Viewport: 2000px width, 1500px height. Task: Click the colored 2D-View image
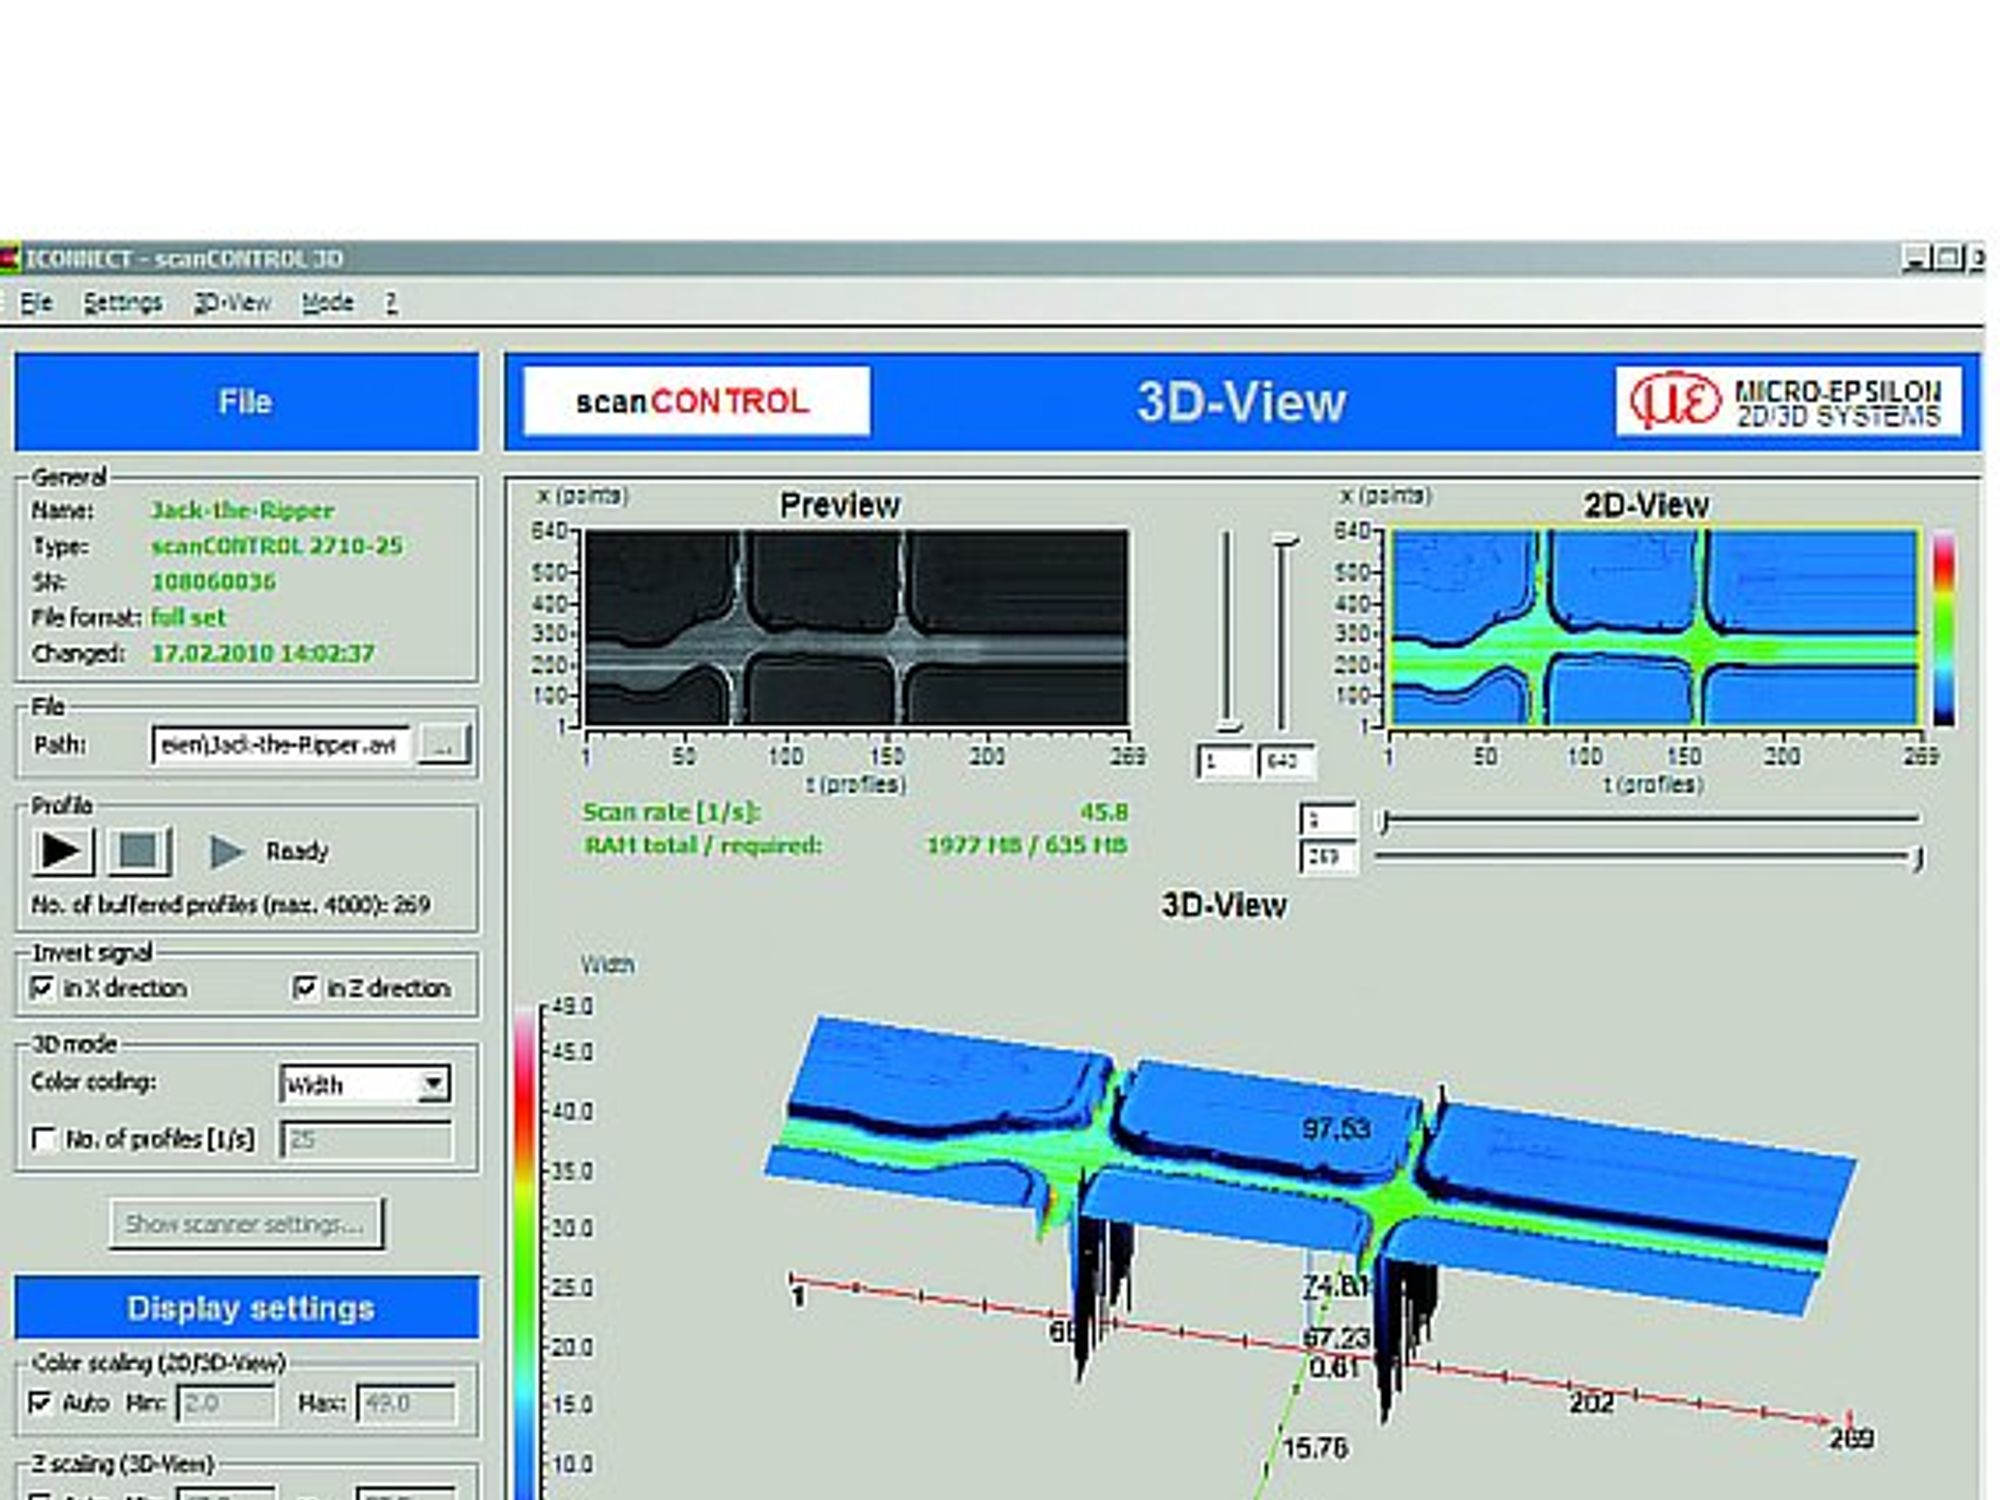pos(1656,627)
